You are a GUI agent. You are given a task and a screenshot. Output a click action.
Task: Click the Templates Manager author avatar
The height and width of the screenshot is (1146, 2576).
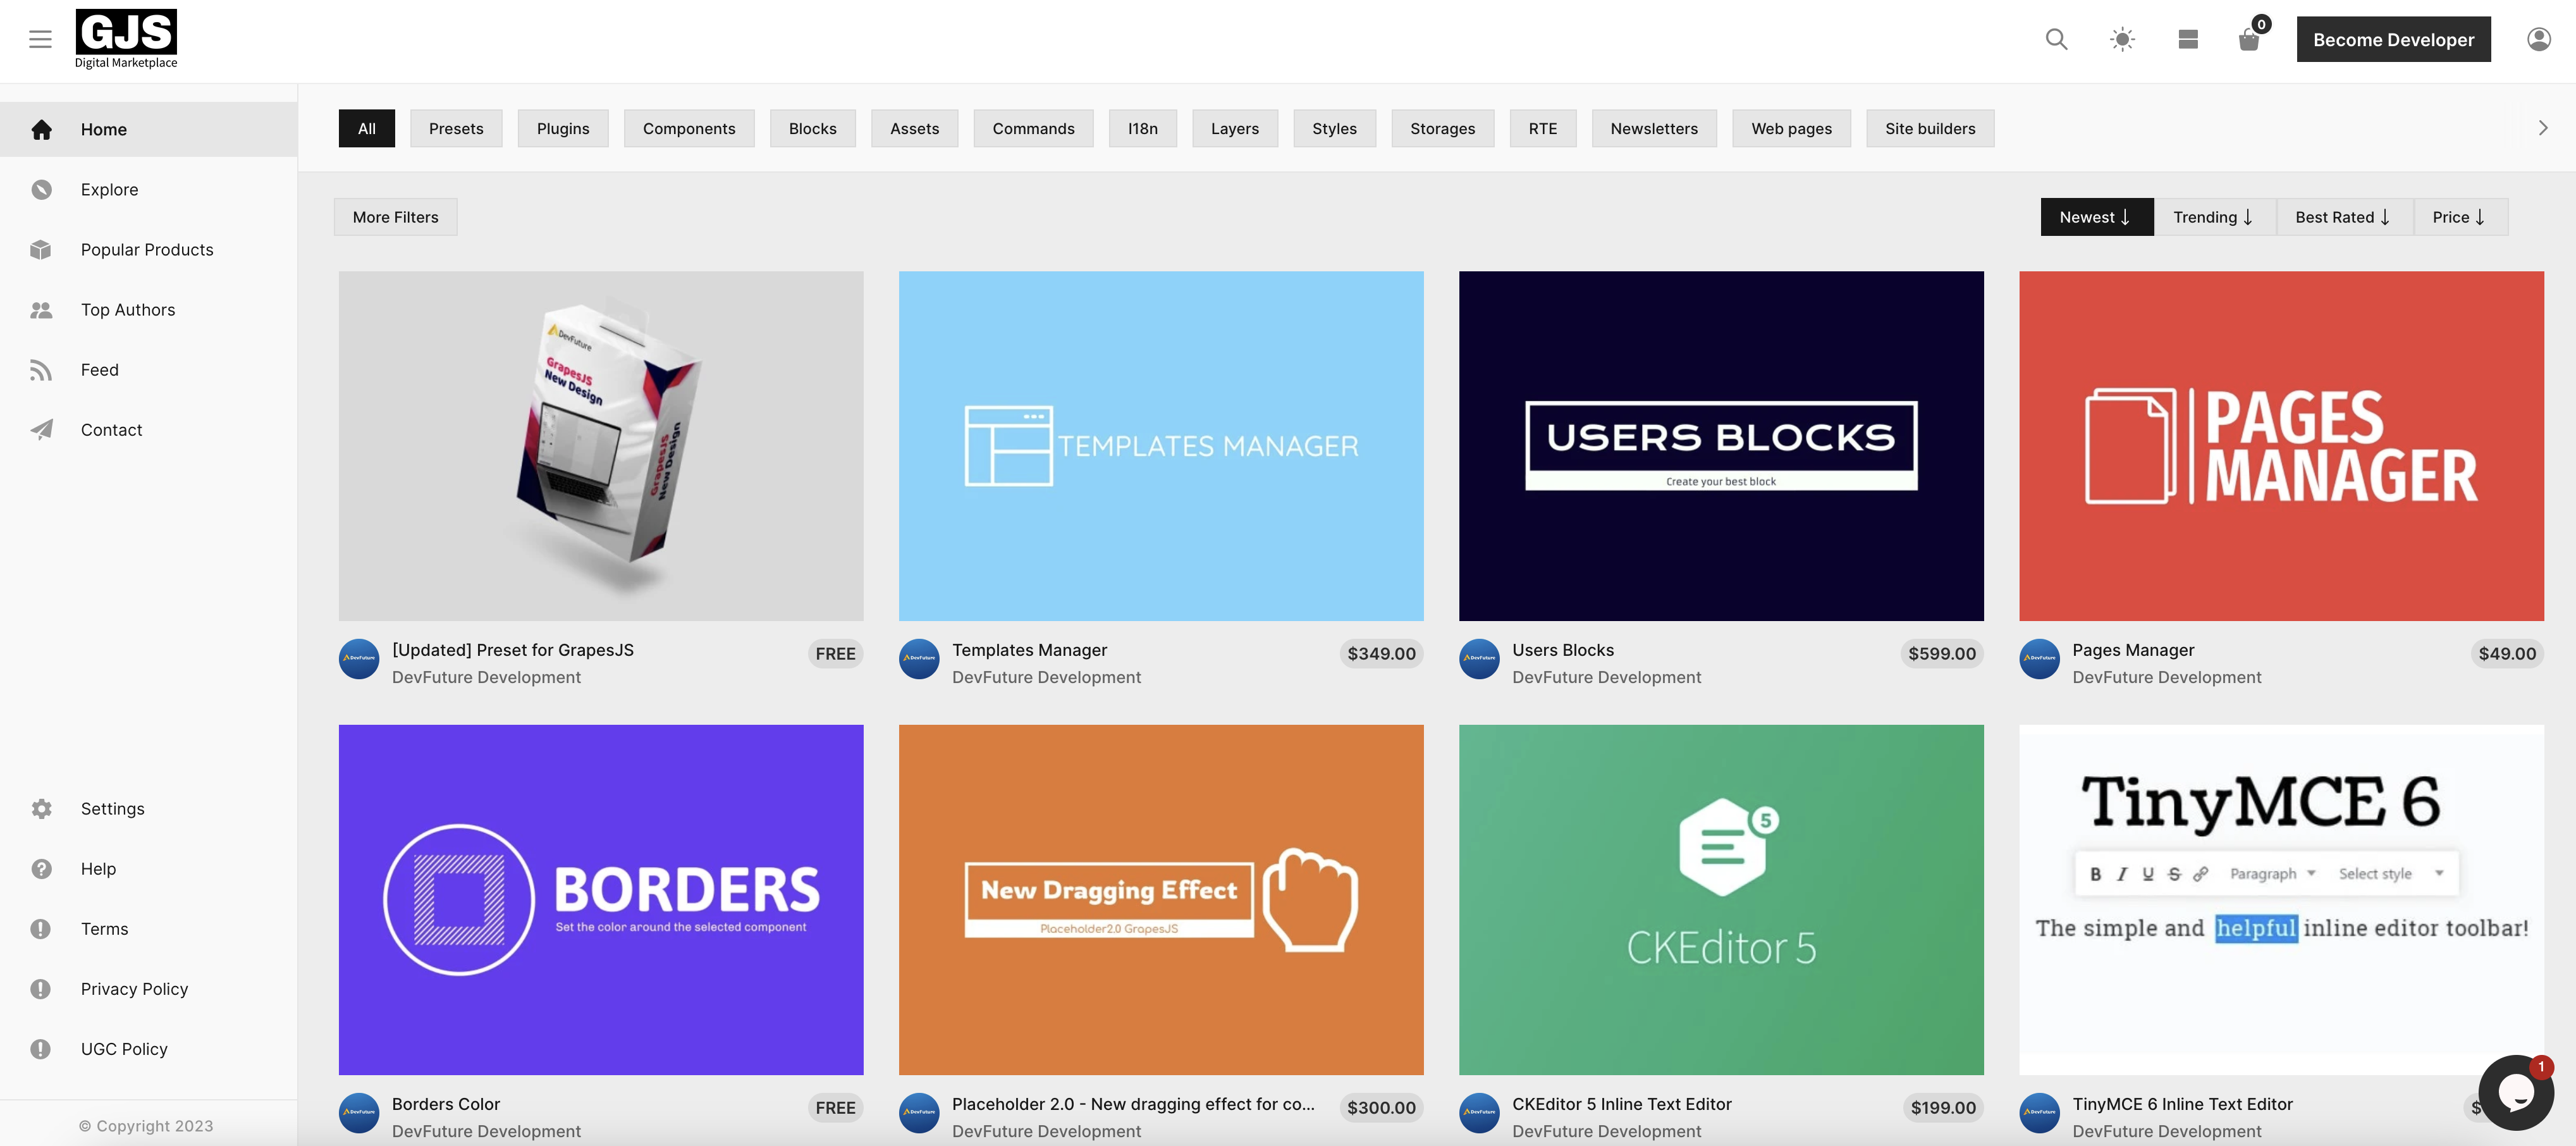[918, 659]
